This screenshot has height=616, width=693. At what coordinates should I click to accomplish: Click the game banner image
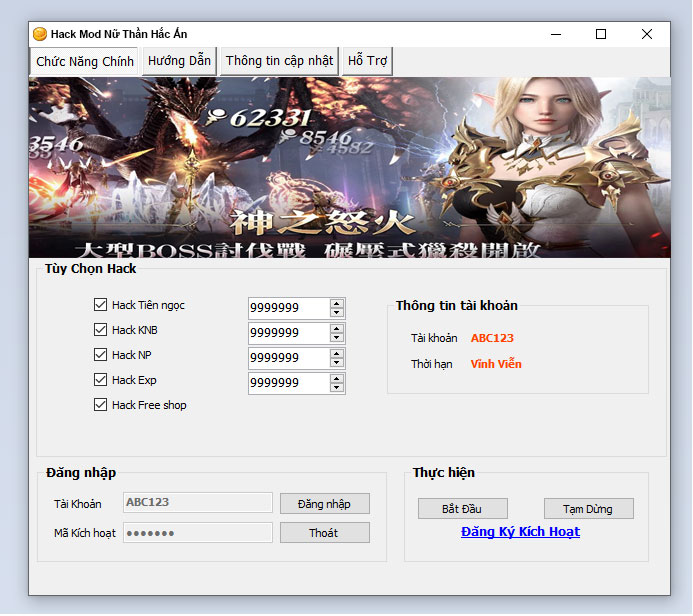[350, 167]
